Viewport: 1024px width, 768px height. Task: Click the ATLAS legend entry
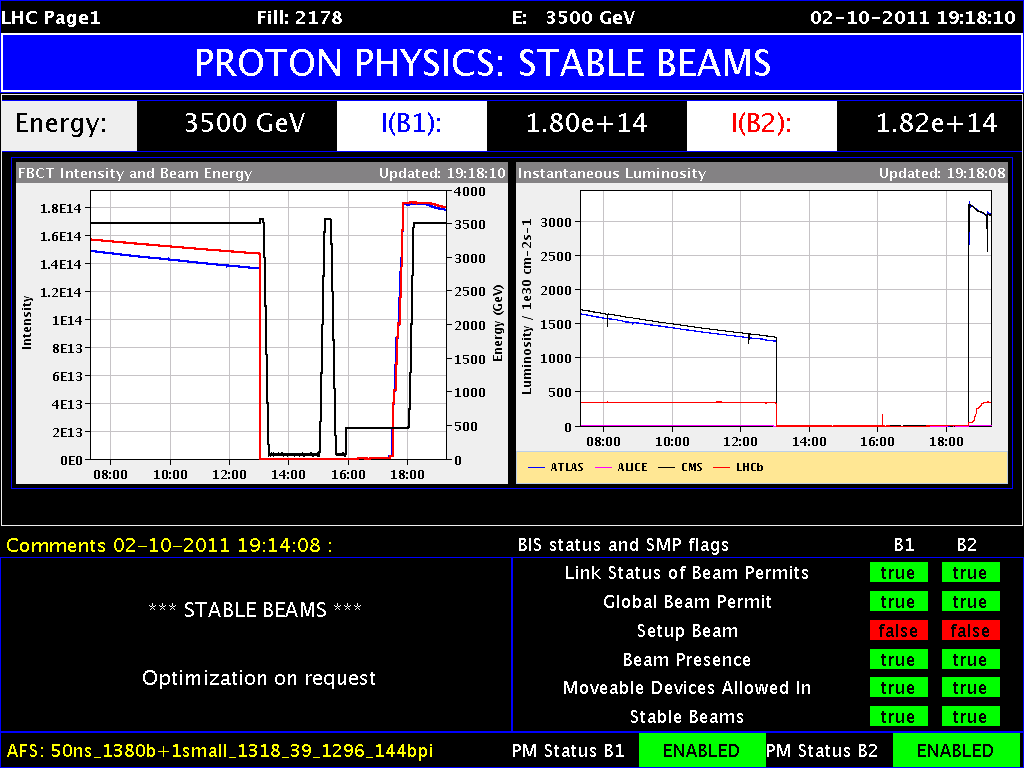(x=554, y=468)
